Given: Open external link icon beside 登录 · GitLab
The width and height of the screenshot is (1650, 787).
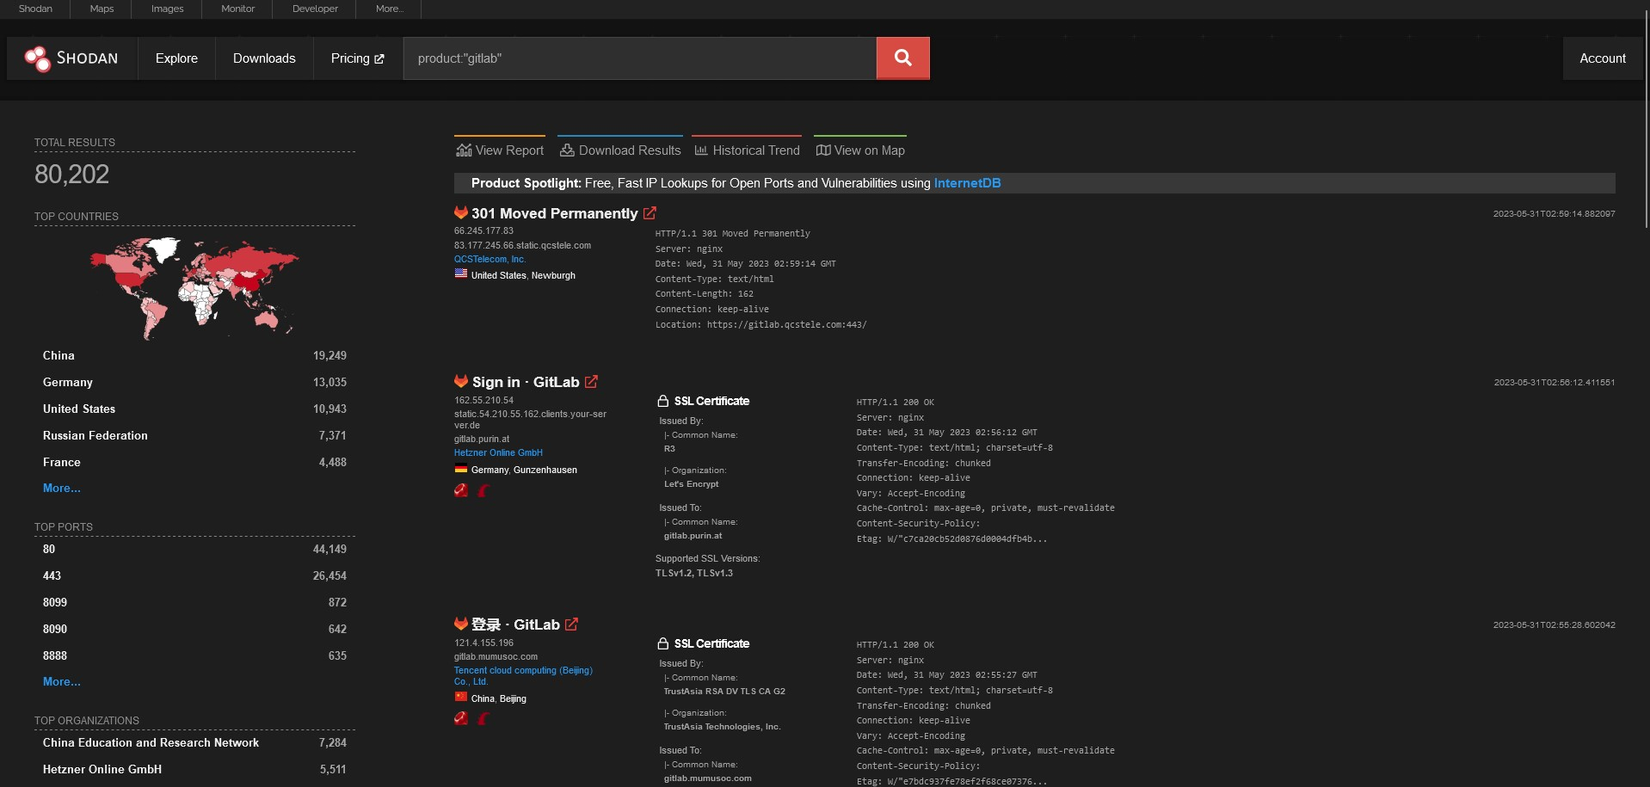Looking at the screenshot, I should pyautogui.click(x=572, y=624).
